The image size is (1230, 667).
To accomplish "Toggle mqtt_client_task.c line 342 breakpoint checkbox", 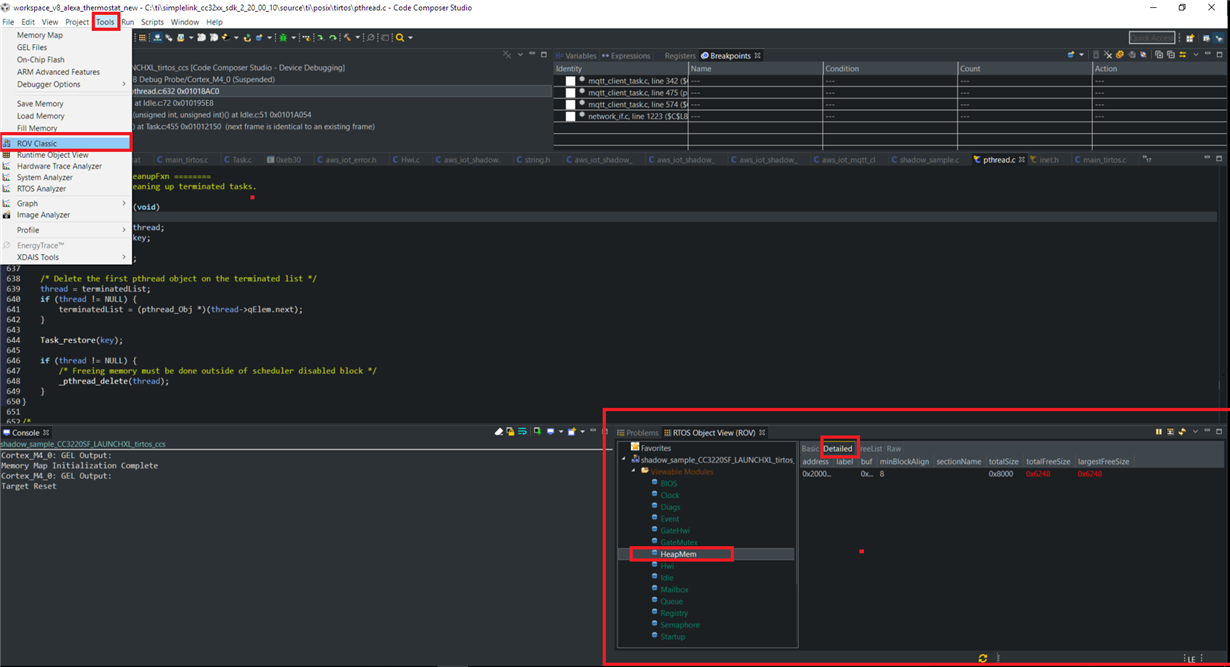I will pos(570,80).
